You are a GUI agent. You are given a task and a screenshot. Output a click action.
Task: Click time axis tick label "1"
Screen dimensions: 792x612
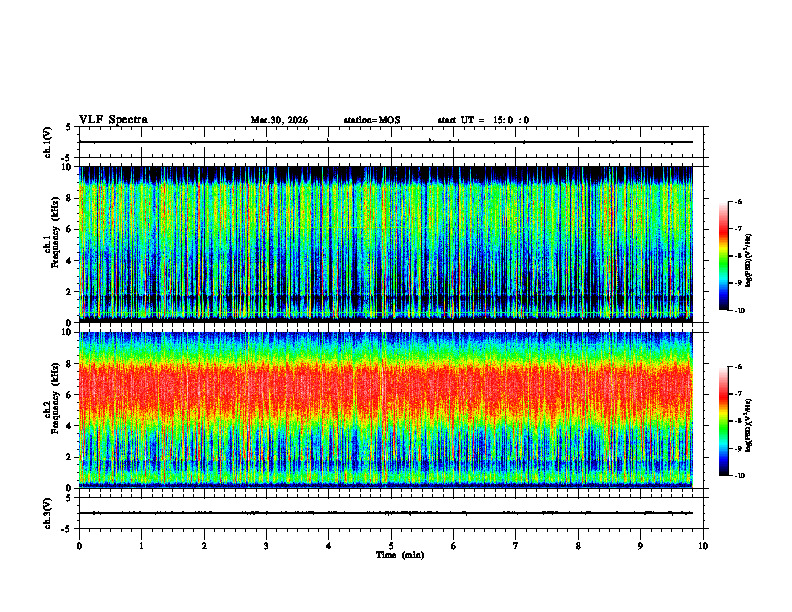pos(141,546)
